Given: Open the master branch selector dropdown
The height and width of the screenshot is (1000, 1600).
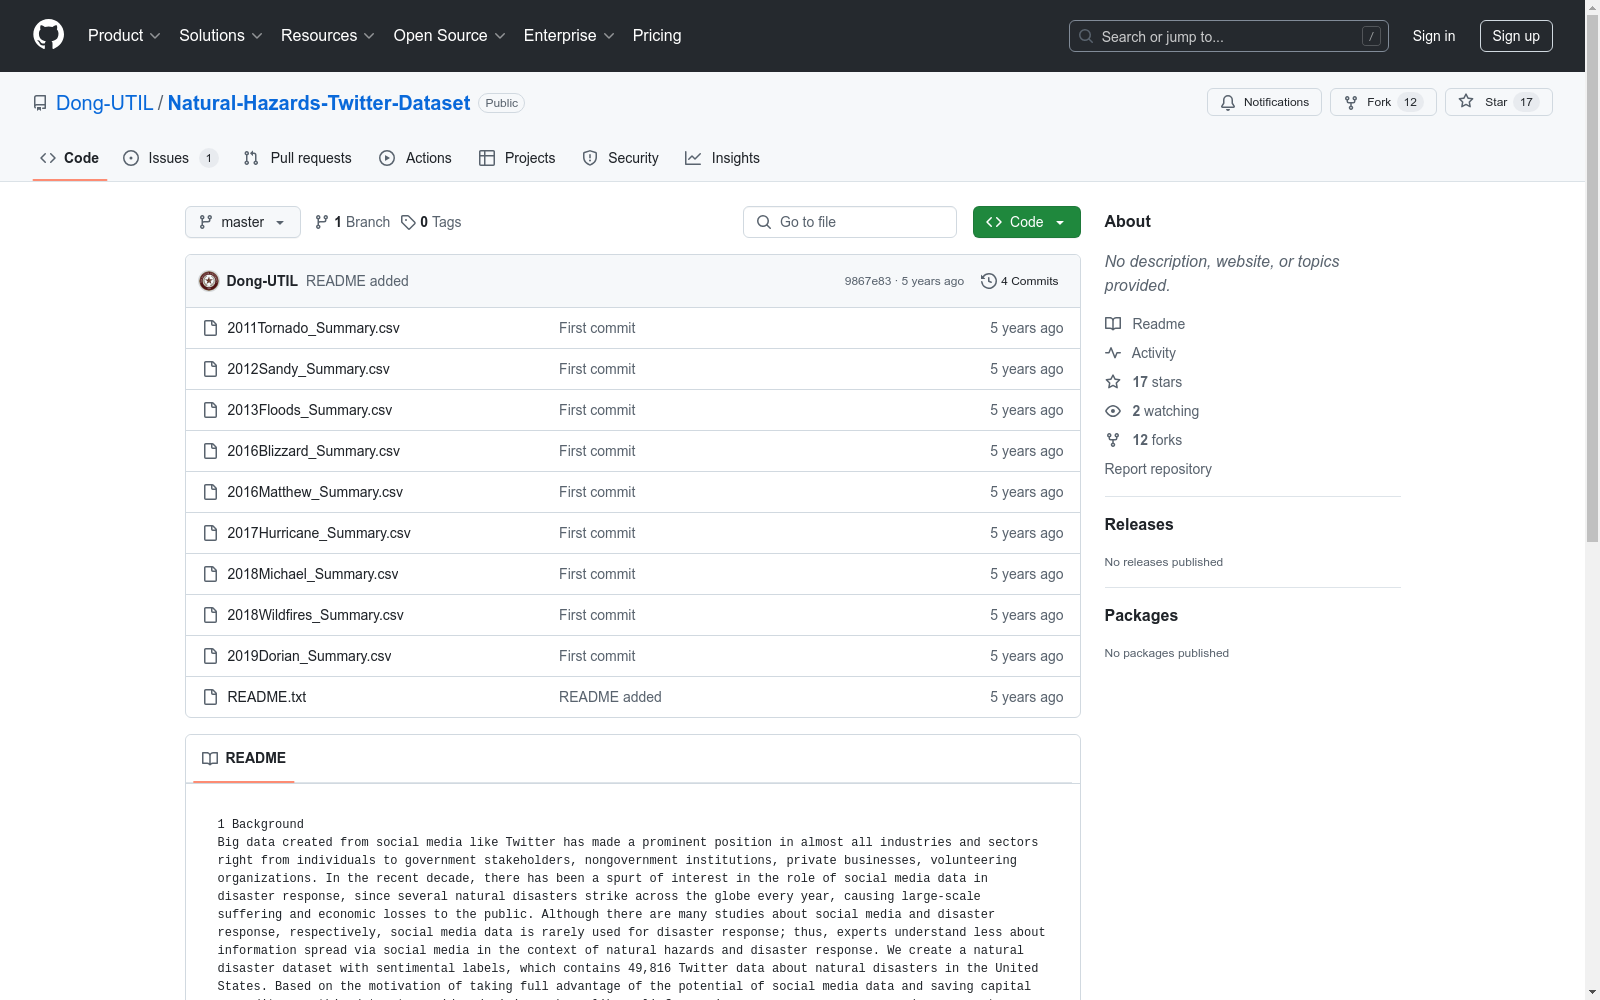Looking at the screenshot, I should tap(243, 222).
